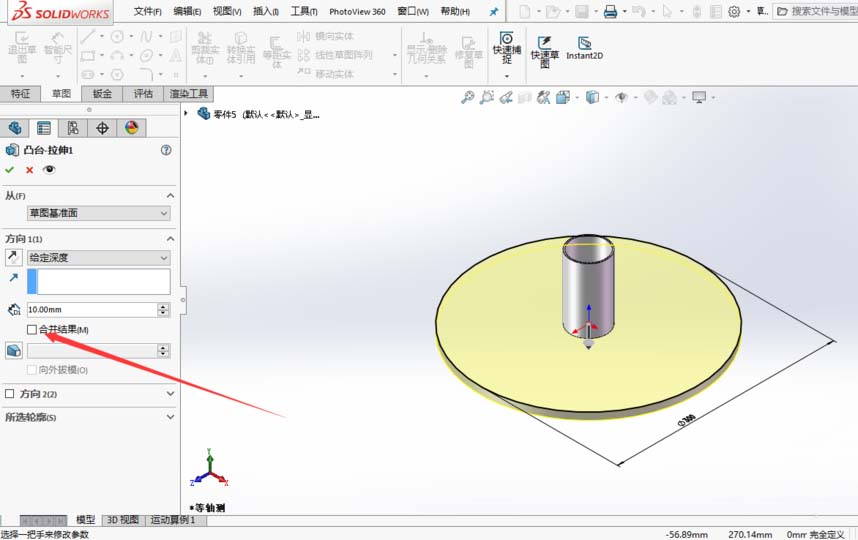Screen dimensions: 858x540
Task: Open dropdown arrow under 快速捕捉
Action: pos(507,76)
